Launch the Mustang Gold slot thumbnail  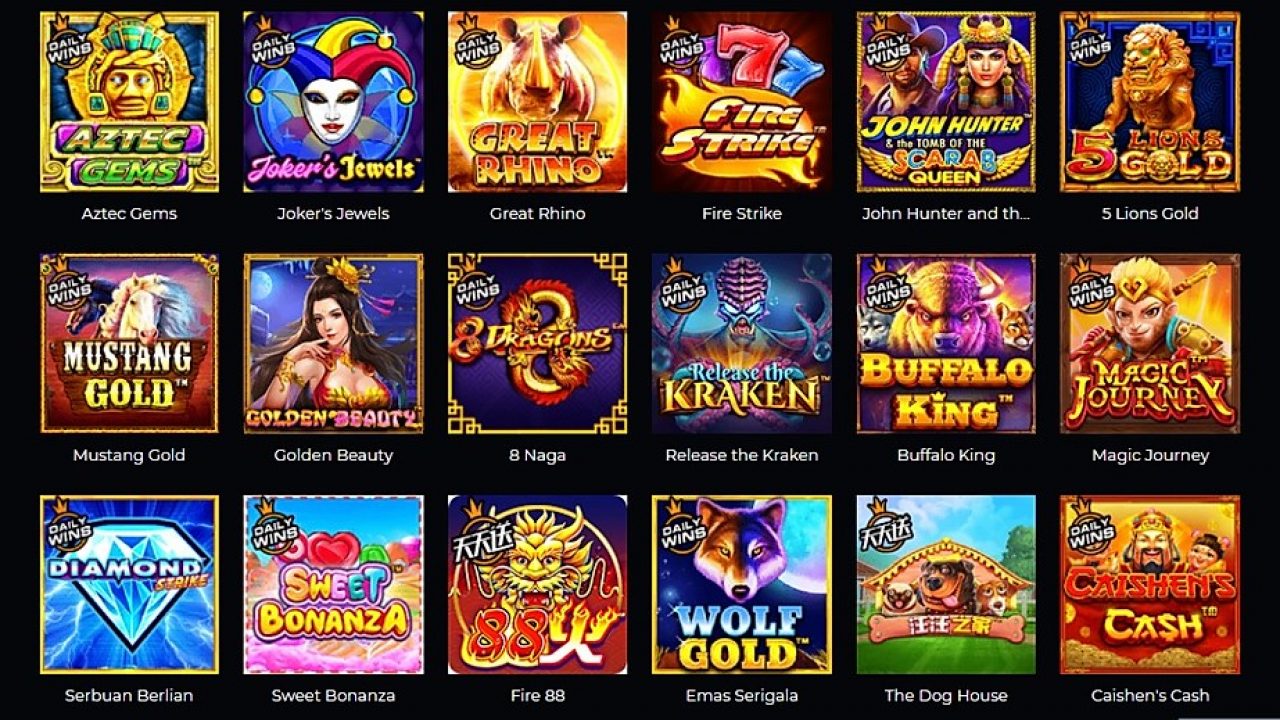pyautogui.click(x=129, y=343)
